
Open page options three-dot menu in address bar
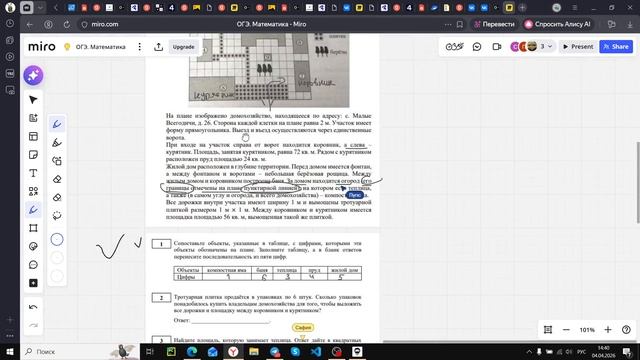click(448, 24)
